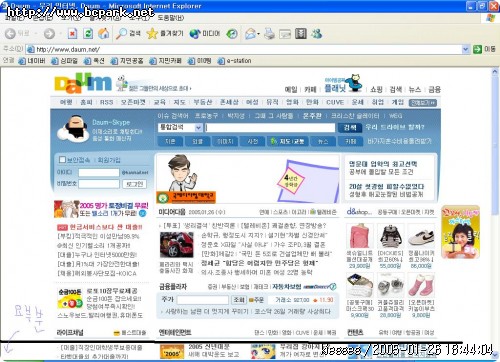Click the 검색 button beside Daum search box
Image resolution: width=500 pixels, height=362 pixels.
pos(350,127)
